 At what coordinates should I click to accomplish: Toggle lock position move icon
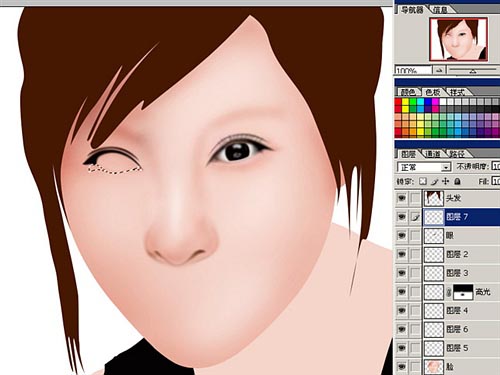[x=446, y=181]
